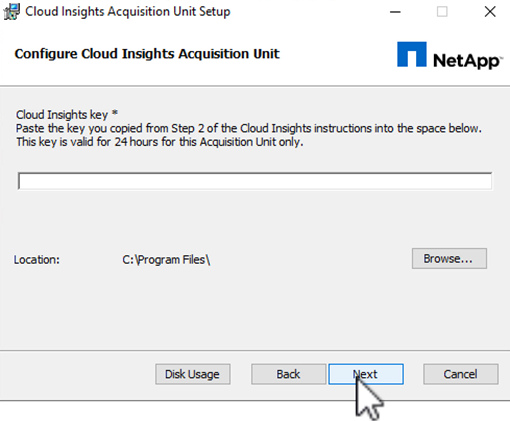
Task: Click the 'Paste the key you copied' instruction line
Action: click(x=249, y=128)
